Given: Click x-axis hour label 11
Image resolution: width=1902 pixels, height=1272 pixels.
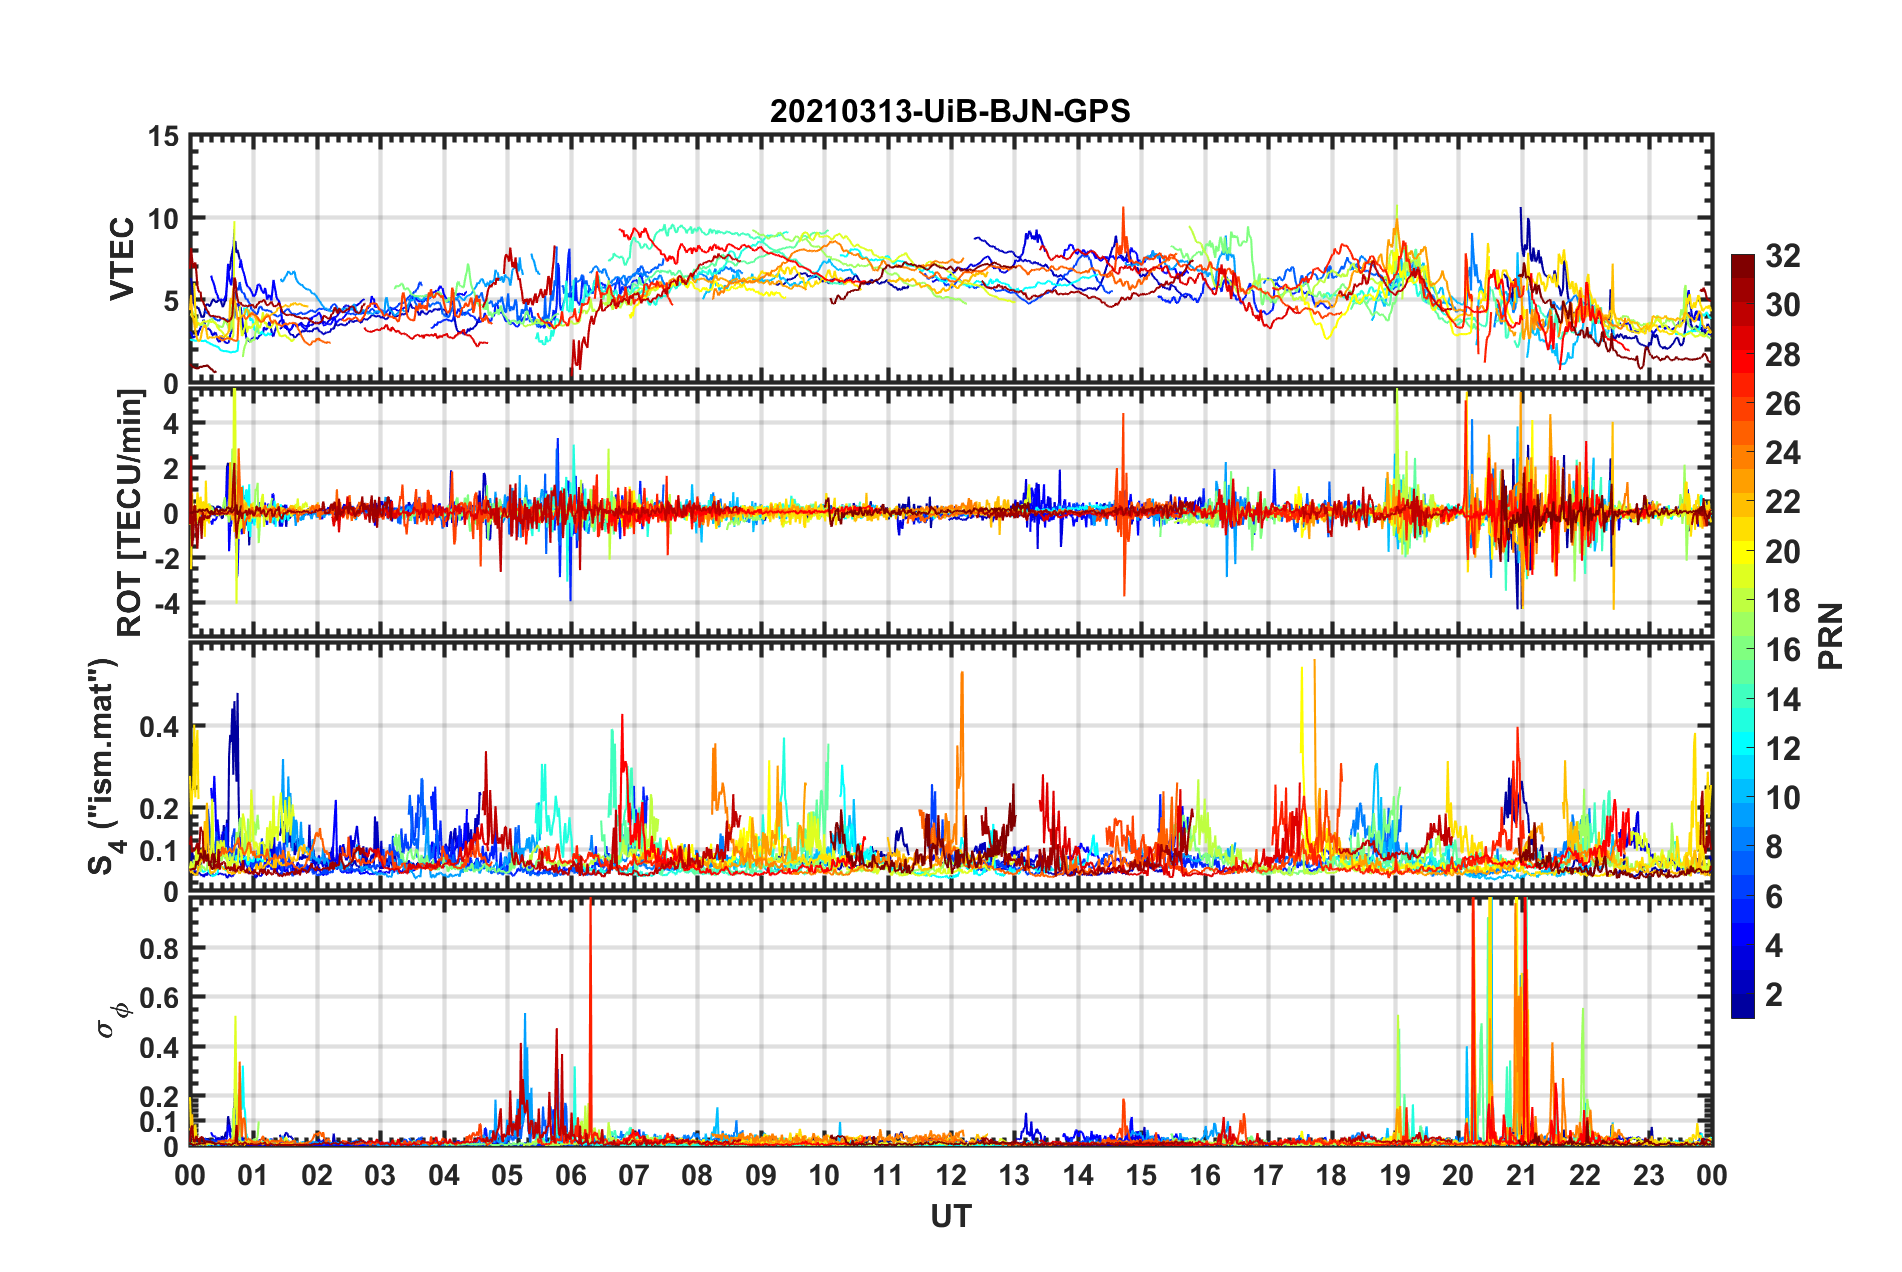Looking at the screenshot, I should [888, 1175].
